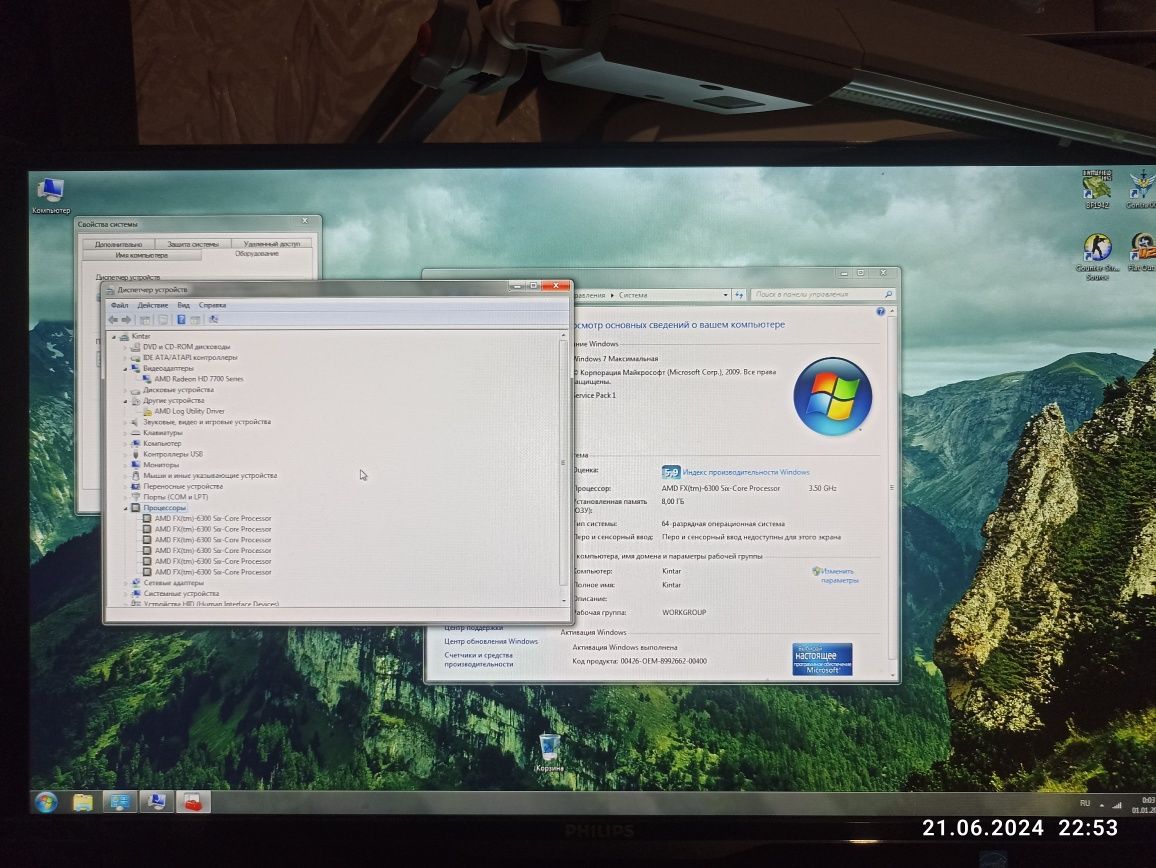The height and width of the screenshot is (868, 1156).
Task: Select the AMD Log Utility Driver entry
Action: [189, 412]
